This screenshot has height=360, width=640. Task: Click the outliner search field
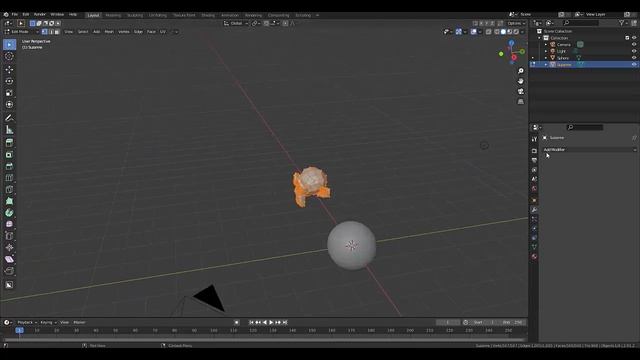tap(580, 23)
